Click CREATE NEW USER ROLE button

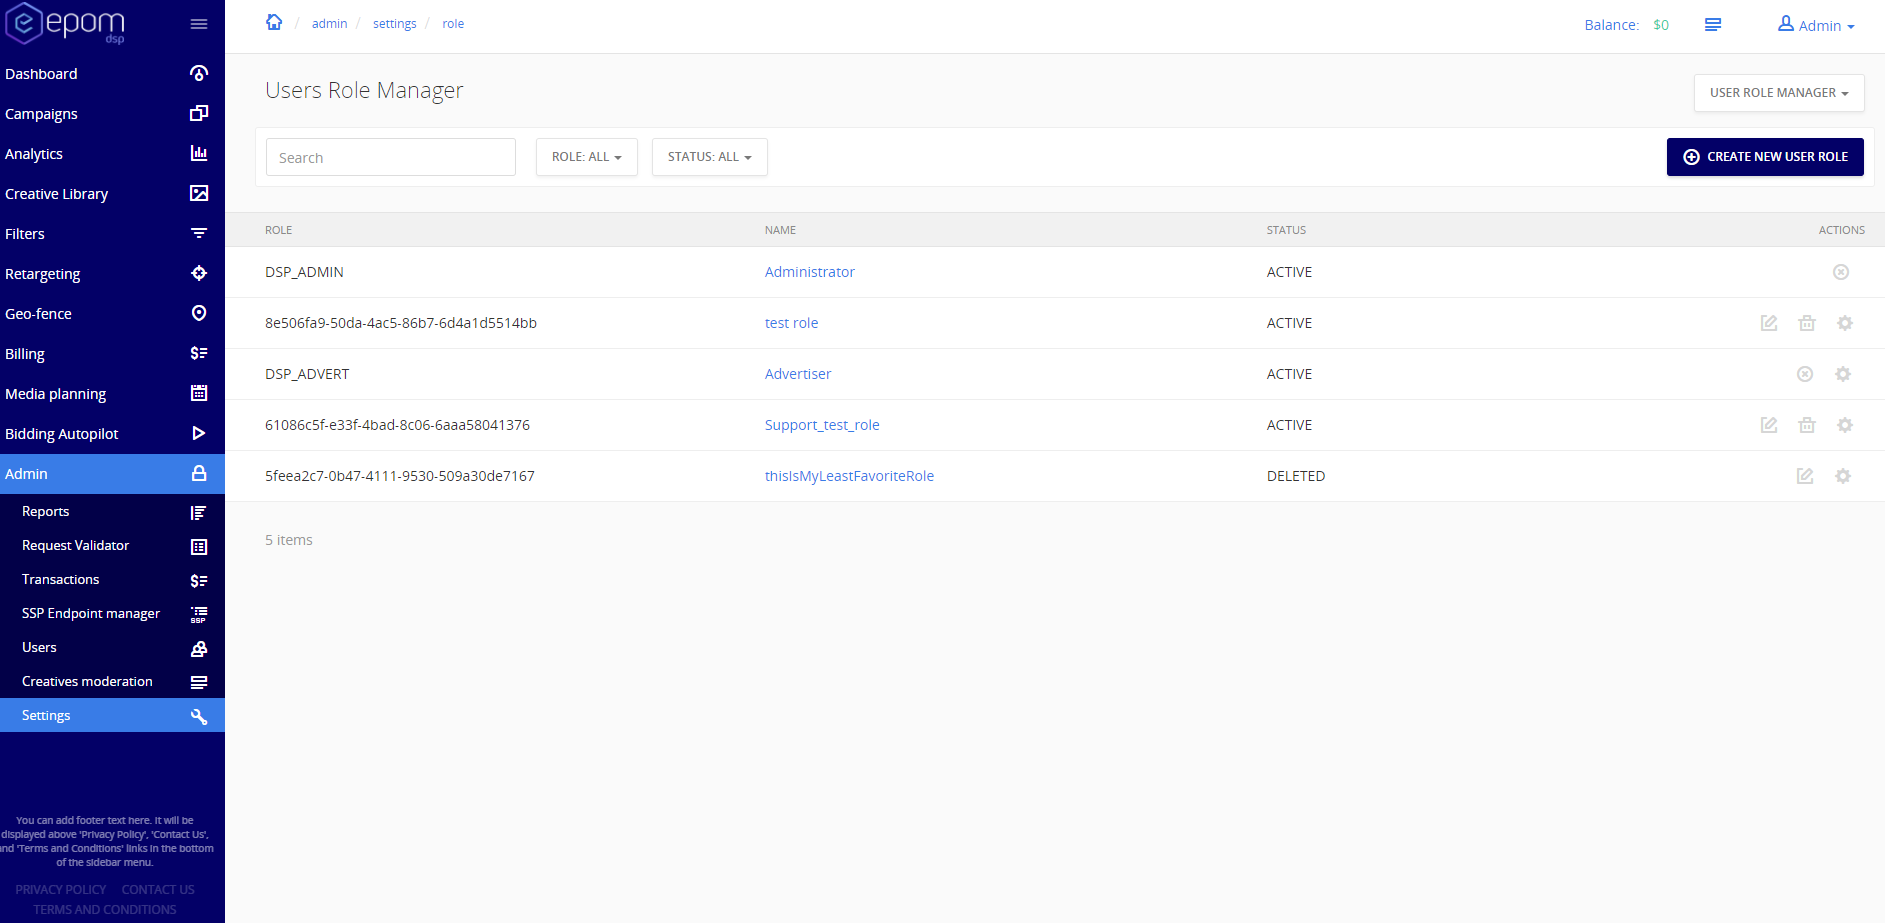[1765, 157]
